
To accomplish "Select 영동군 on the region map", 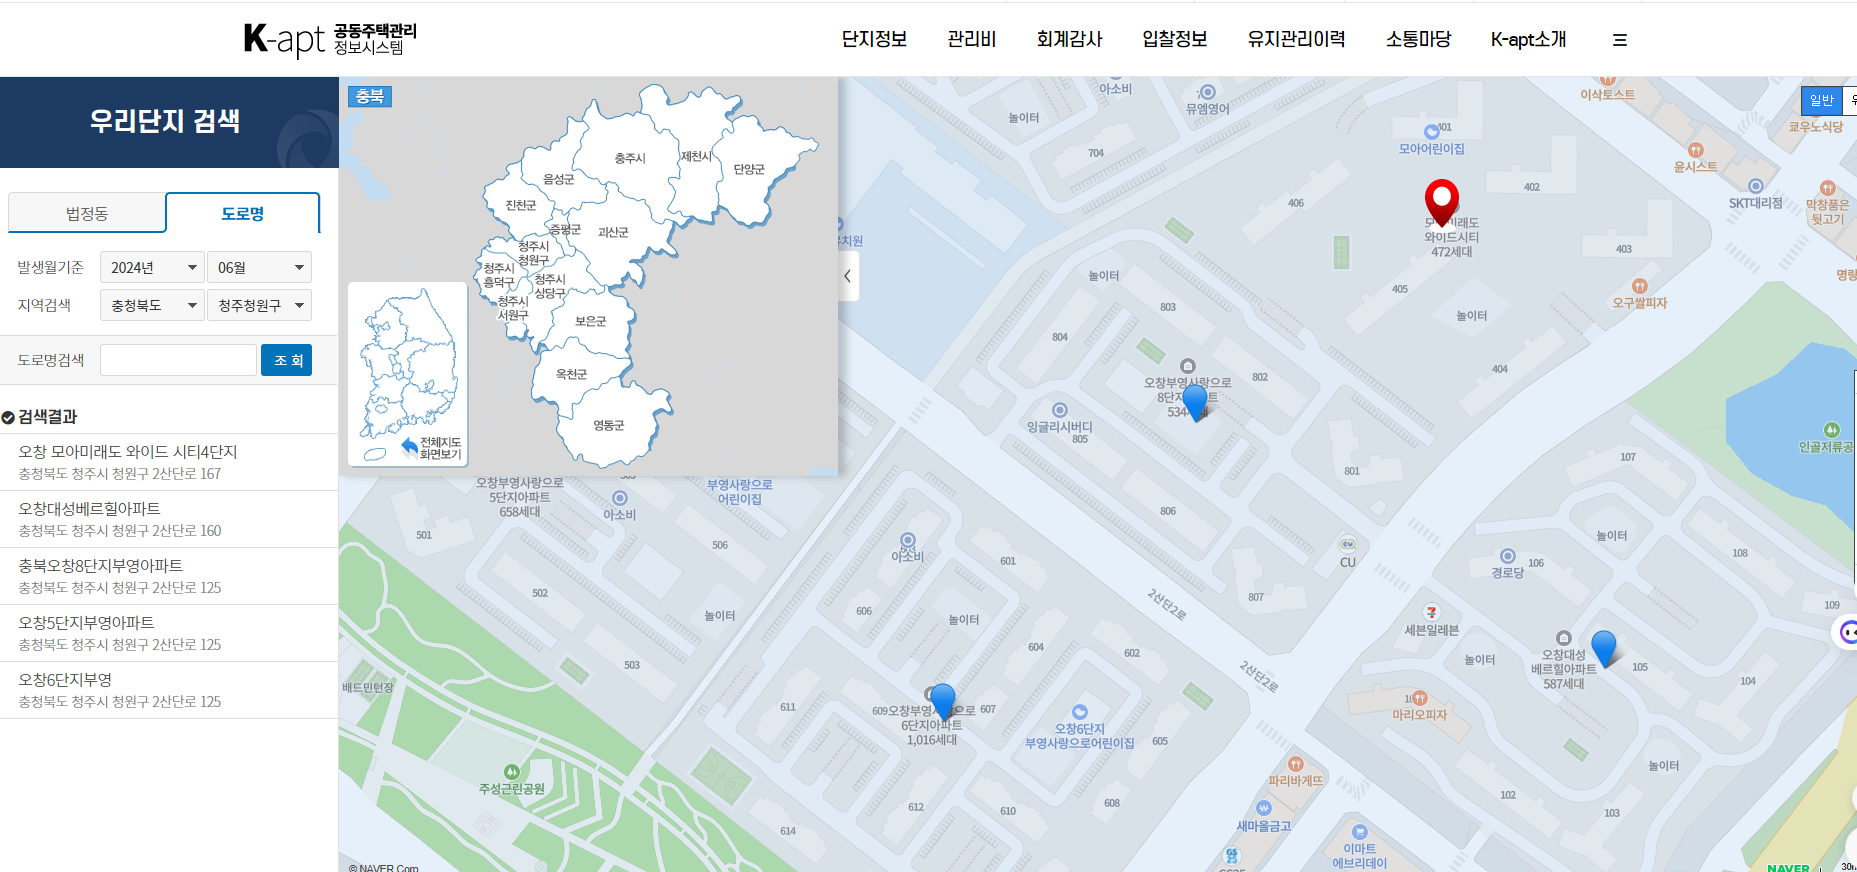I will pyautogui.click(x=609, y=425).
